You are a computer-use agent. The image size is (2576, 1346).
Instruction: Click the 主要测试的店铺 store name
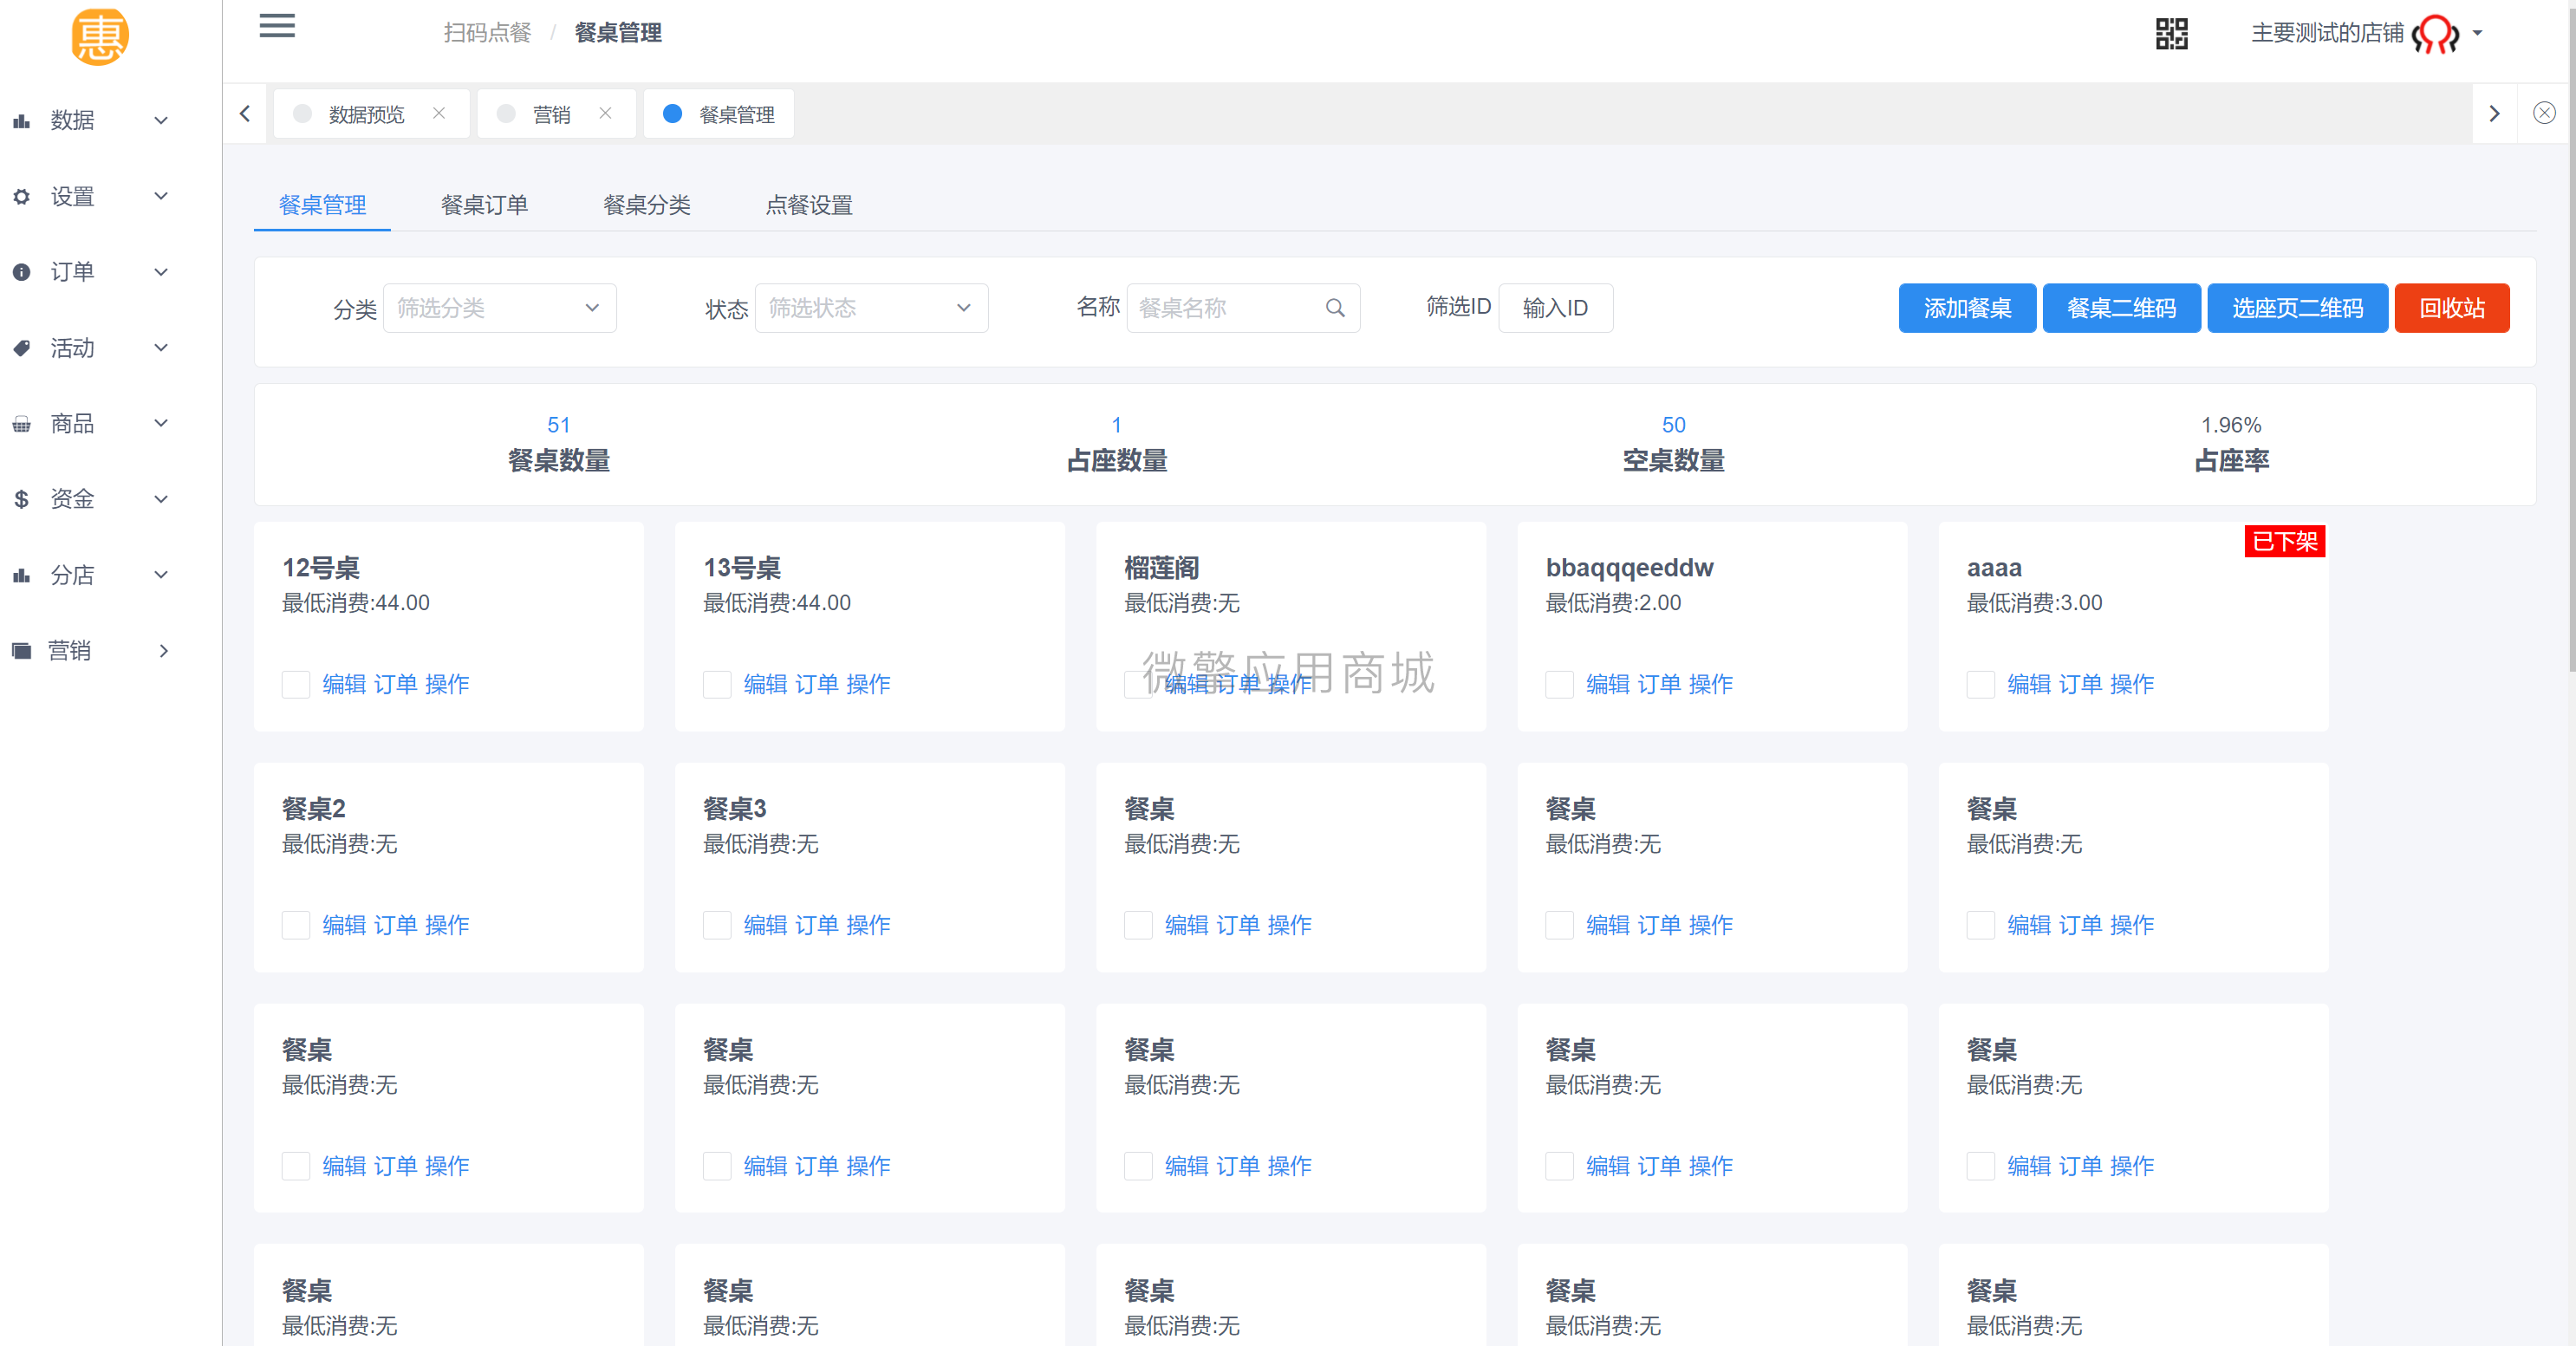tap(2326, 33)
